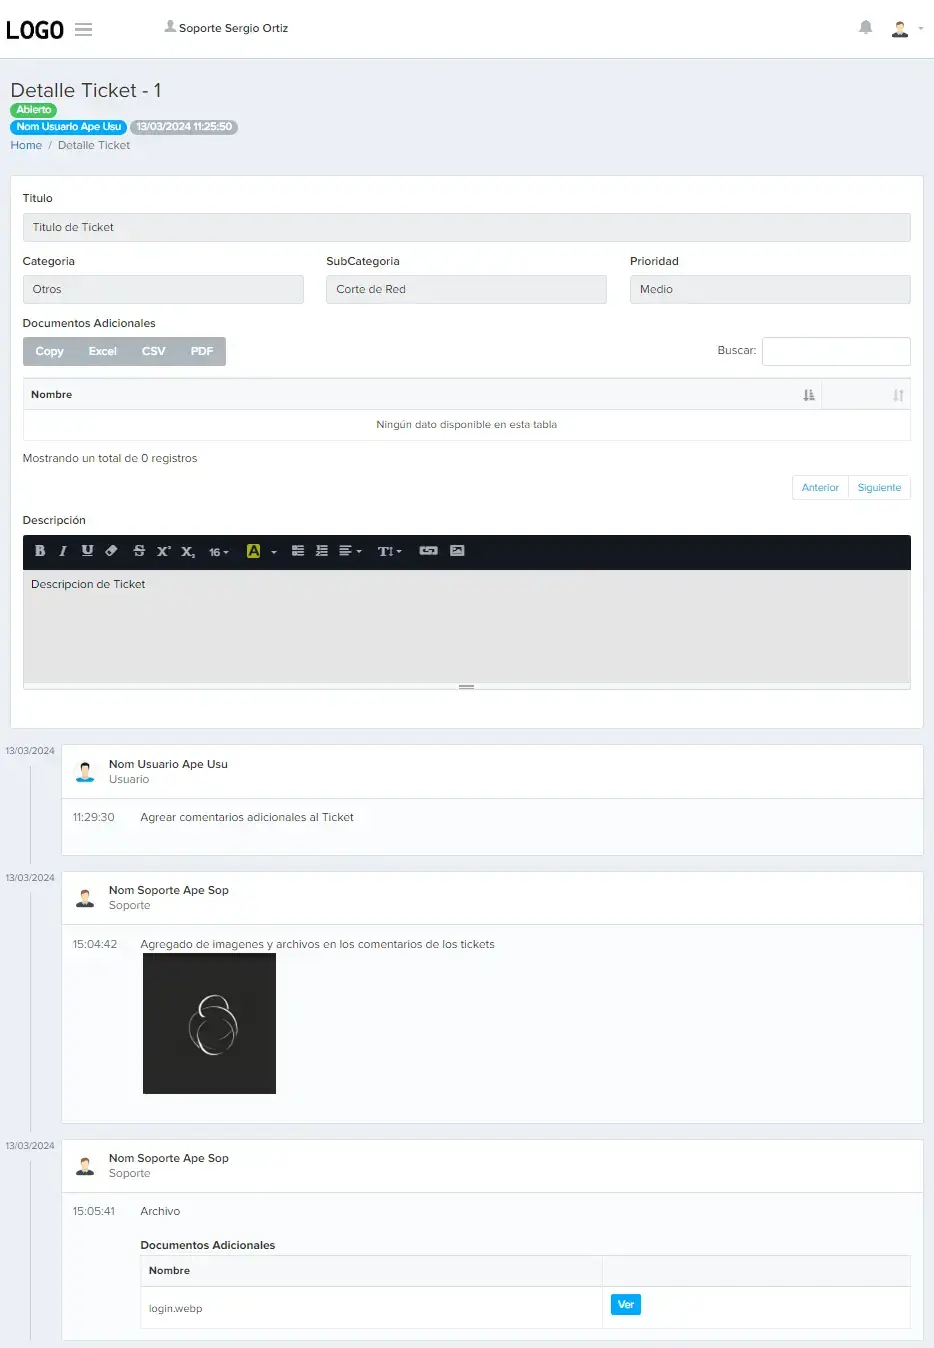The height and width of the screenshot is (1348, 934).
Task: Insert a link in the editor
Action: [x=428, y=551]
